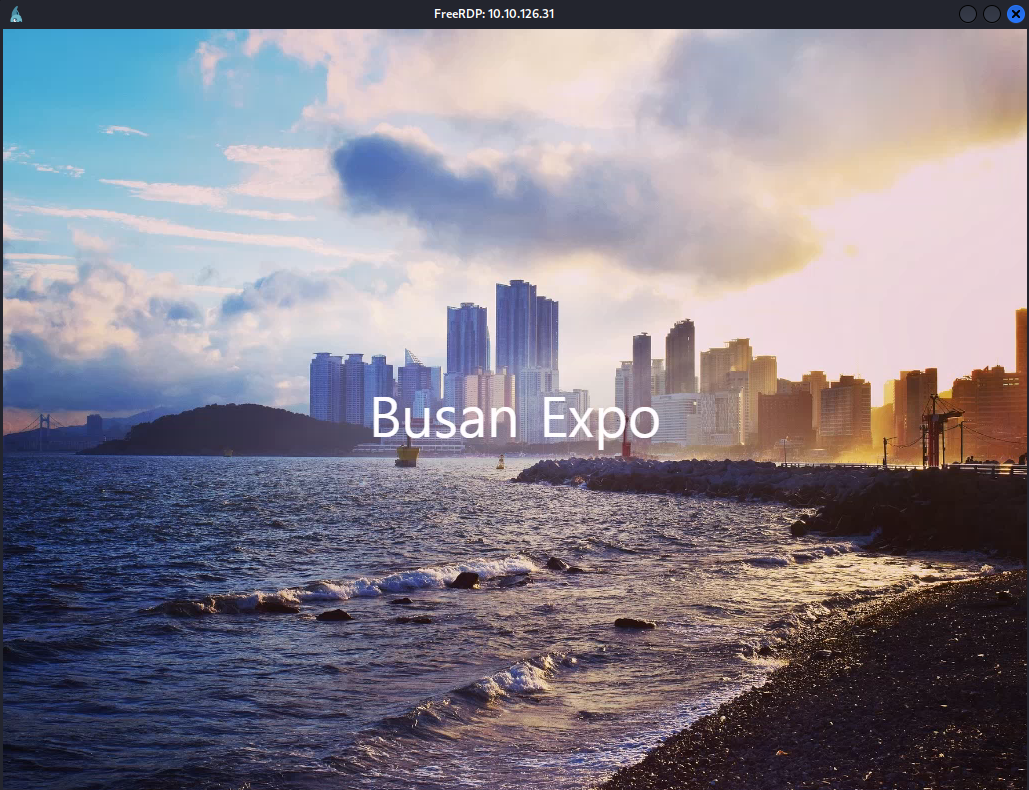Minimize the FreeRDP window
Screen dimensions: 1029x790
tap(967, 14)
